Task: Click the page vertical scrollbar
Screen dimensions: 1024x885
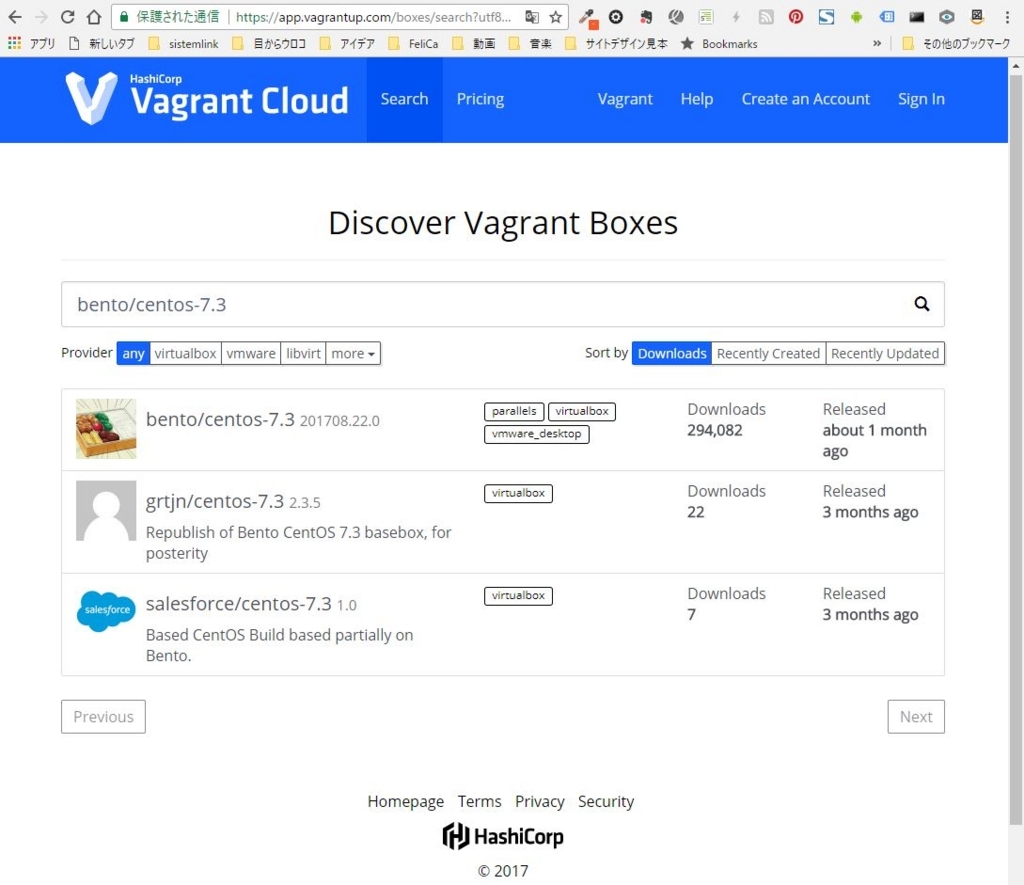Action: (x=1016, y=451)
